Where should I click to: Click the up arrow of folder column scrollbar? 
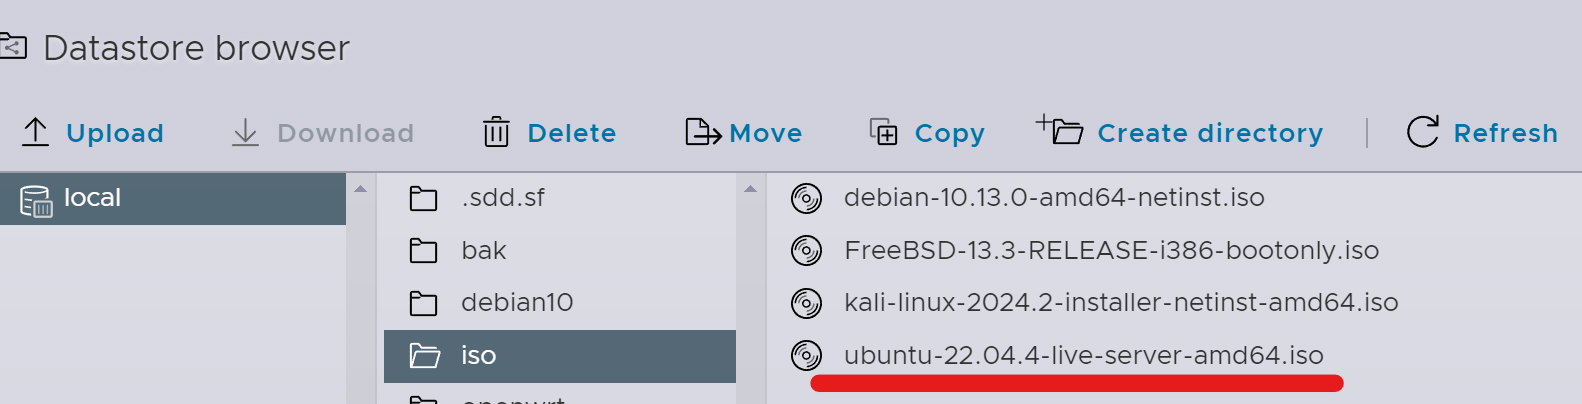point(750,189)
